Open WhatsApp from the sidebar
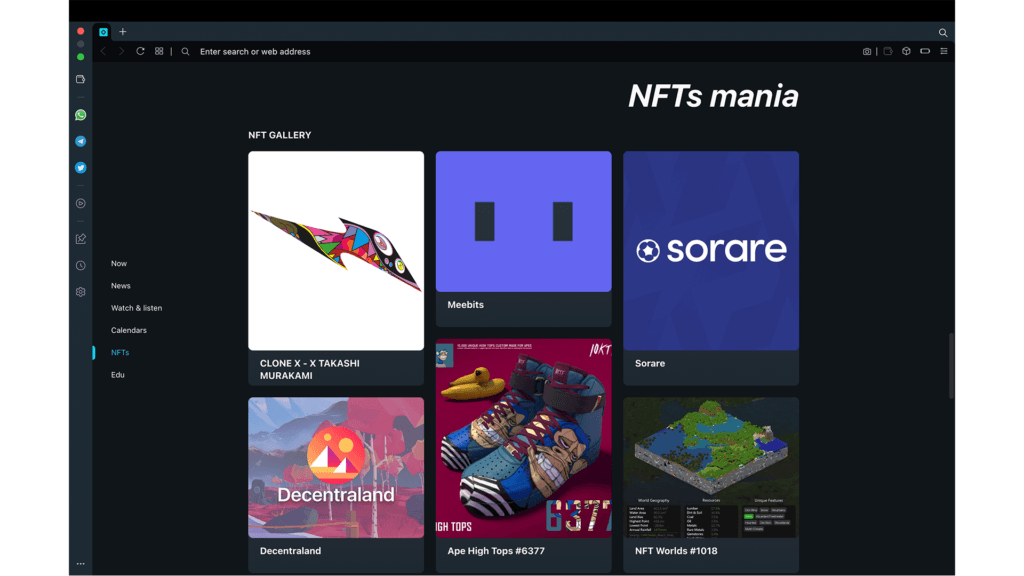This screenshot has width=1024, height=576. (81, 115)
